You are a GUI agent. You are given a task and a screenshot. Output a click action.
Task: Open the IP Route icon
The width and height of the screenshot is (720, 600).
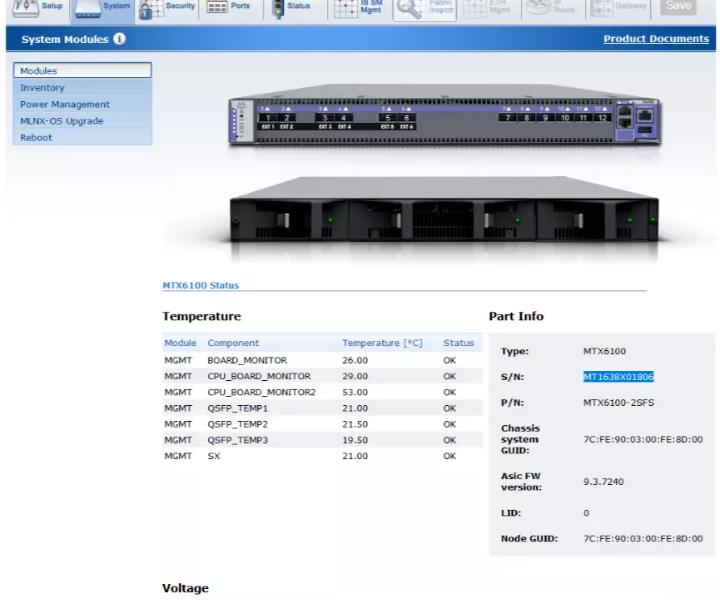(x=538, y=7)
